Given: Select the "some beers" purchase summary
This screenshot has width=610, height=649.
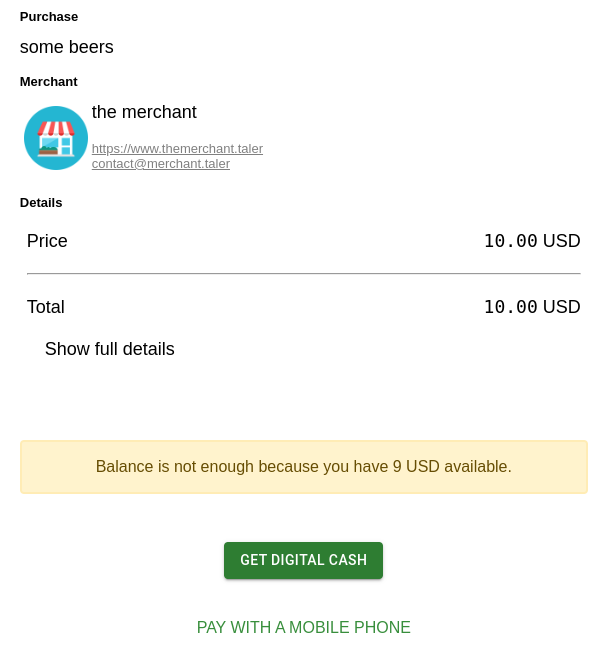Looking at the screenshot, I should [x=67, y=47].
